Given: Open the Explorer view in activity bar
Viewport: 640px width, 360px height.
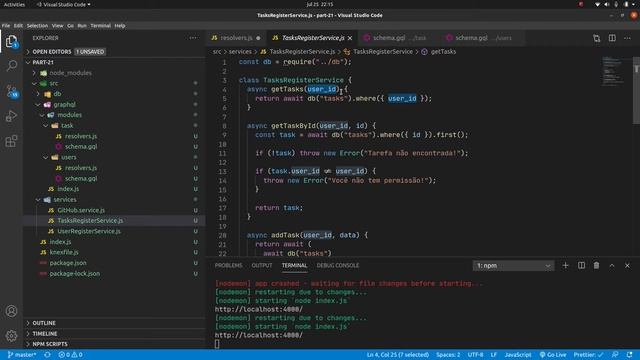Looking at the screenshot, I should click(11, 41).
